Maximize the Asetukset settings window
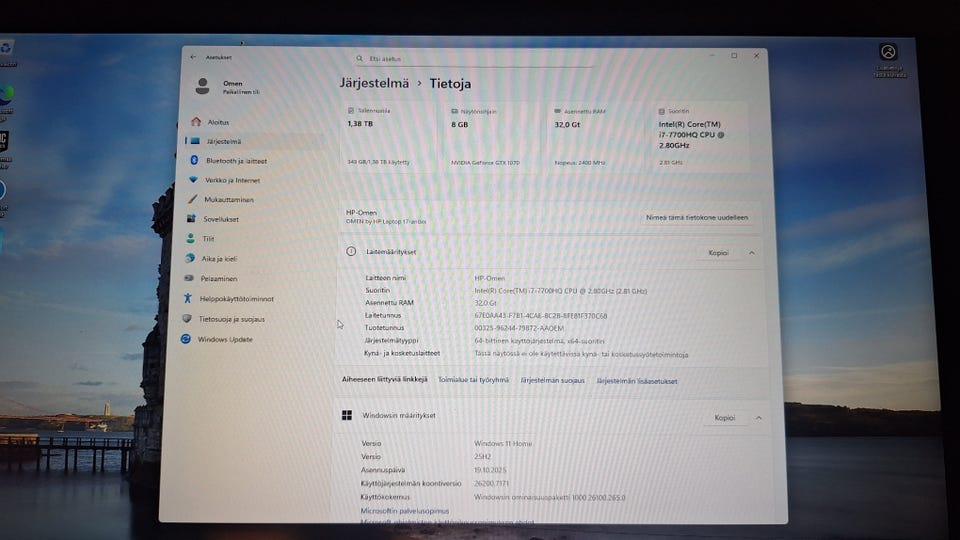Viewport: 960px width, 540px height. 734,56
